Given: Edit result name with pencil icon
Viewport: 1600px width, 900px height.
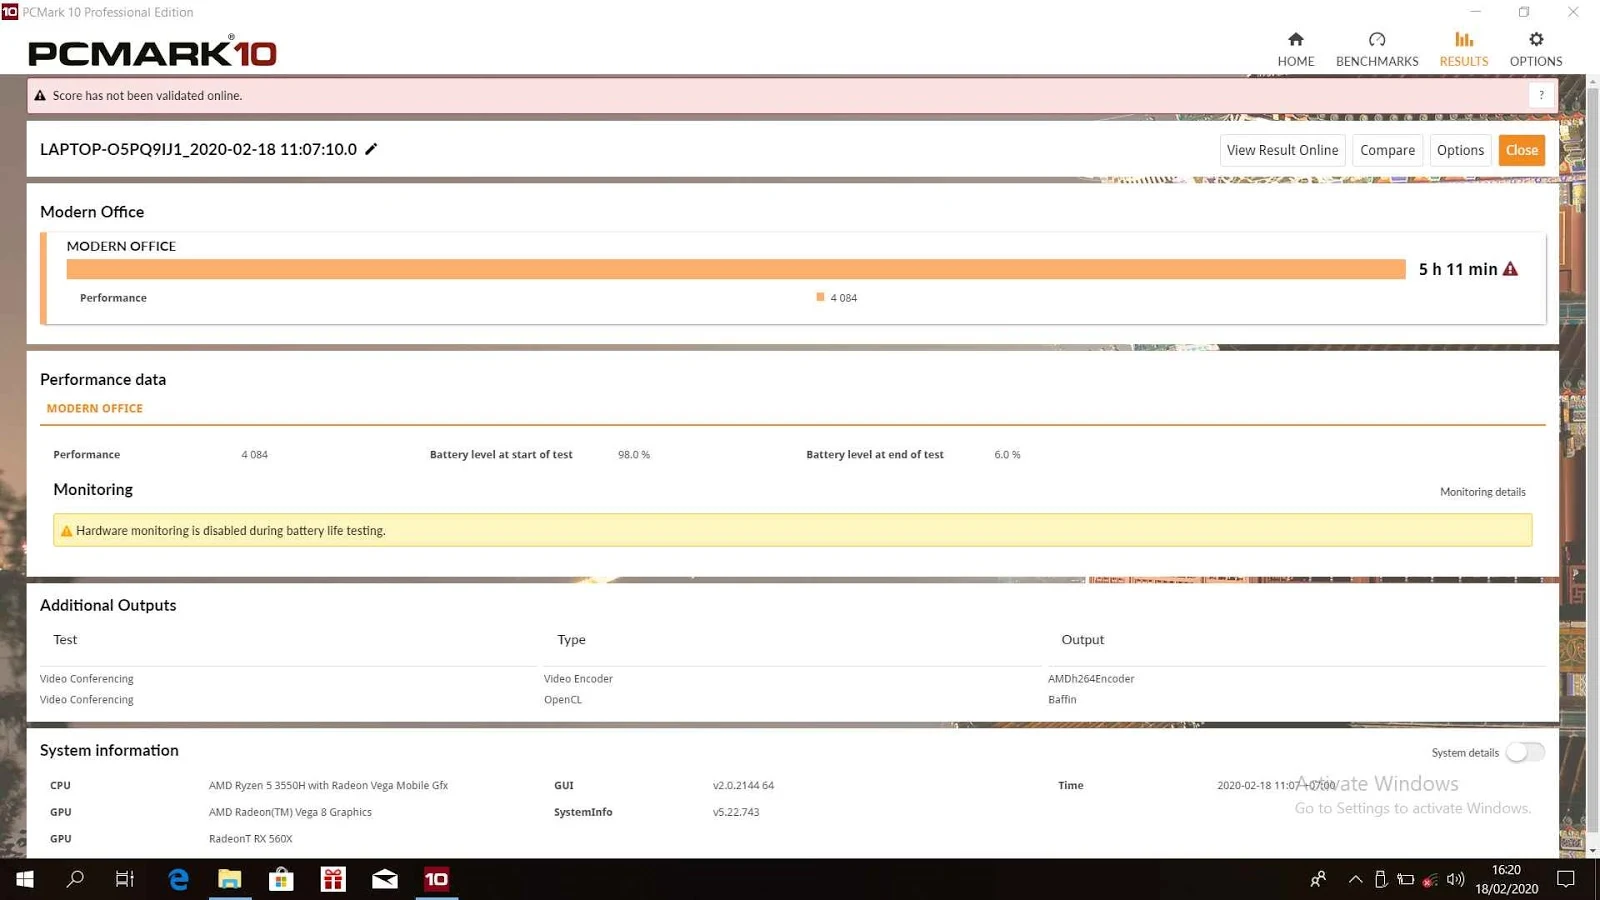Looking at the screenshot, I should pos(371,149).
